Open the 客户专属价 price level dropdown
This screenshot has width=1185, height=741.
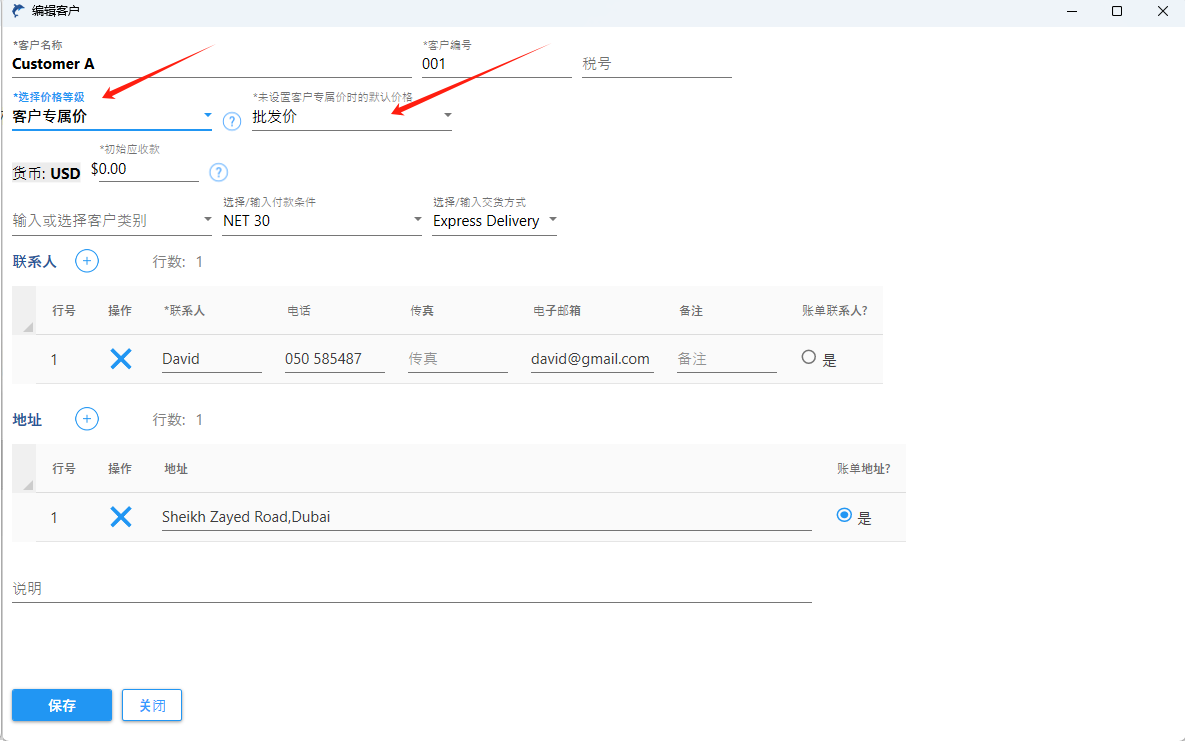tap(207, 116)
